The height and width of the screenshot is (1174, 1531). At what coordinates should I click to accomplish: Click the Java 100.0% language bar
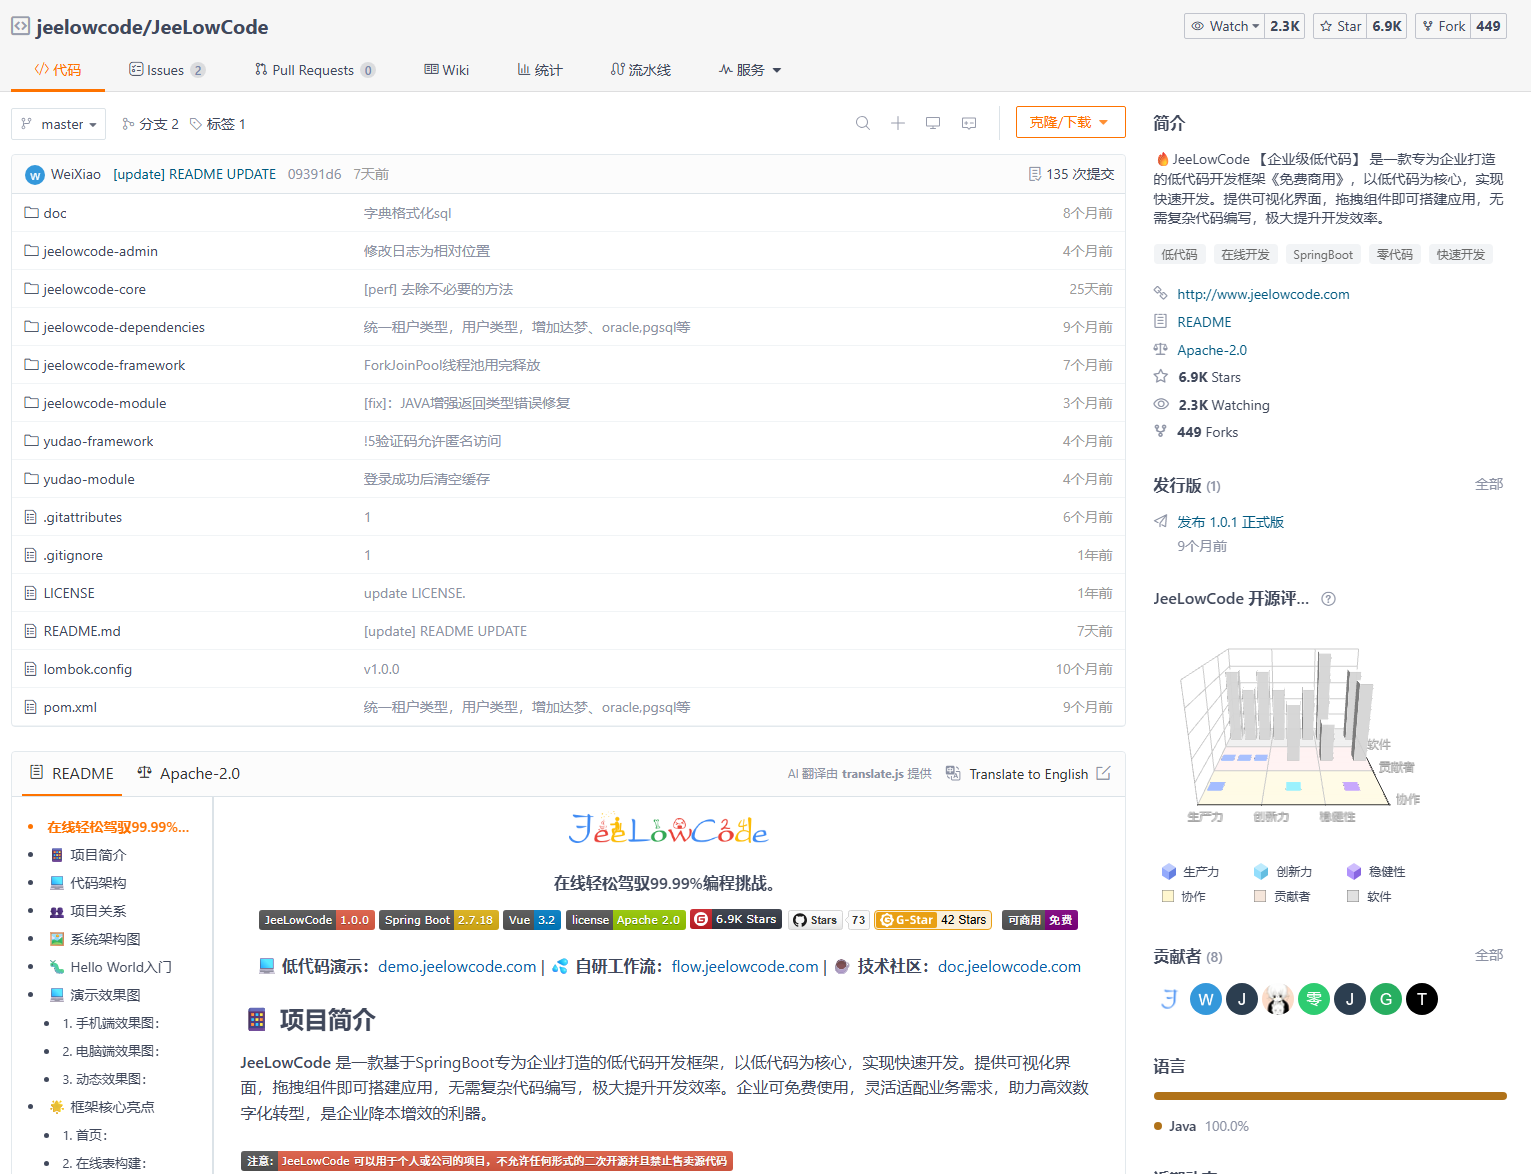tap(1329, 1095)
